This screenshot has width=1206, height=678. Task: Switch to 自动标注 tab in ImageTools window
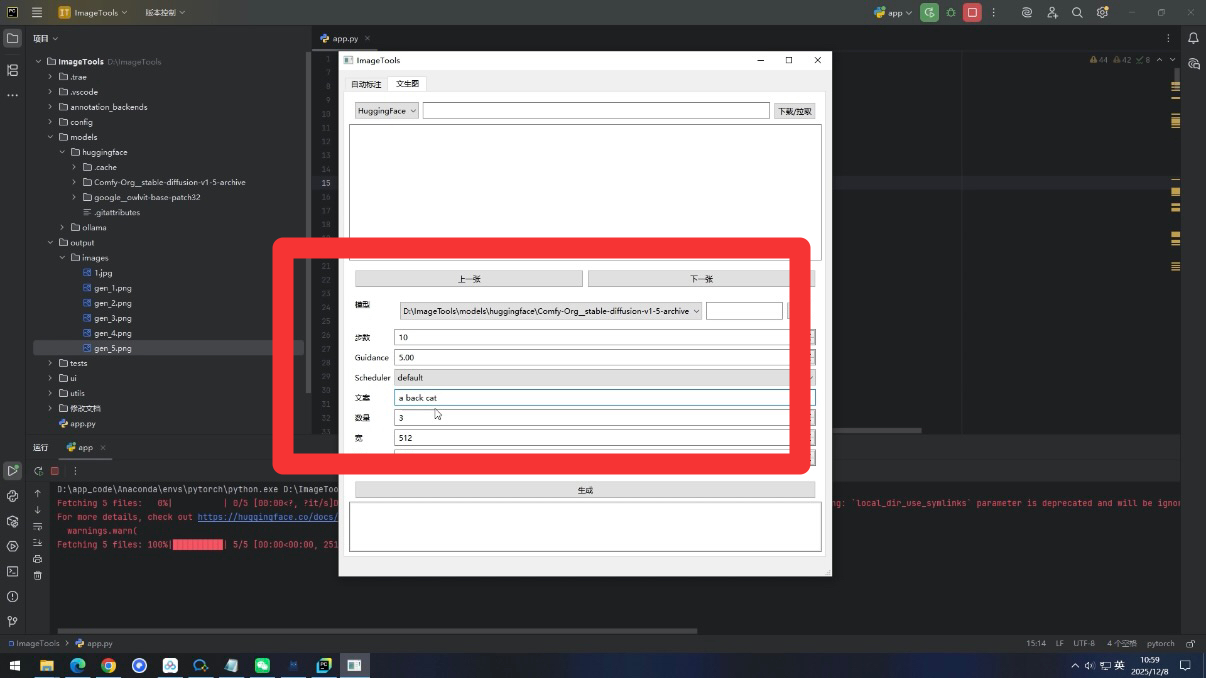point(366,84)
